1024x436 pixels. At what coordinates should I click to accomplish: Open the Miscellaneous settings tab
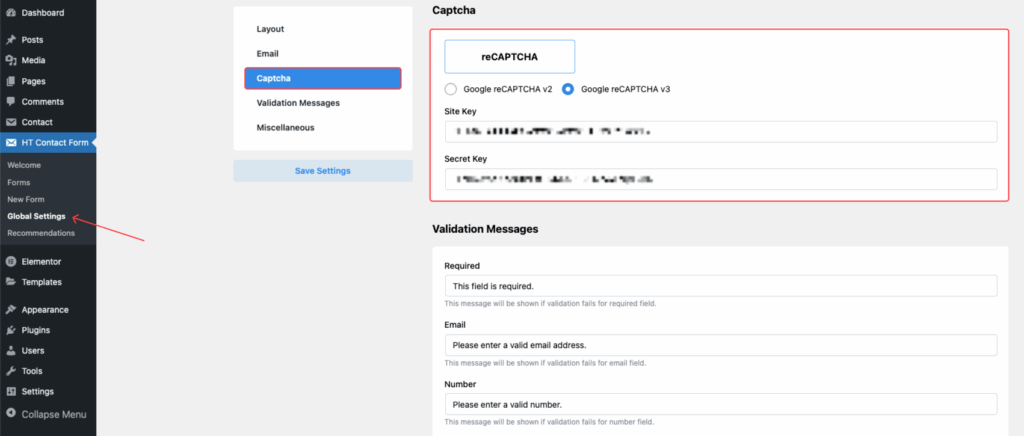coord(285,128)
